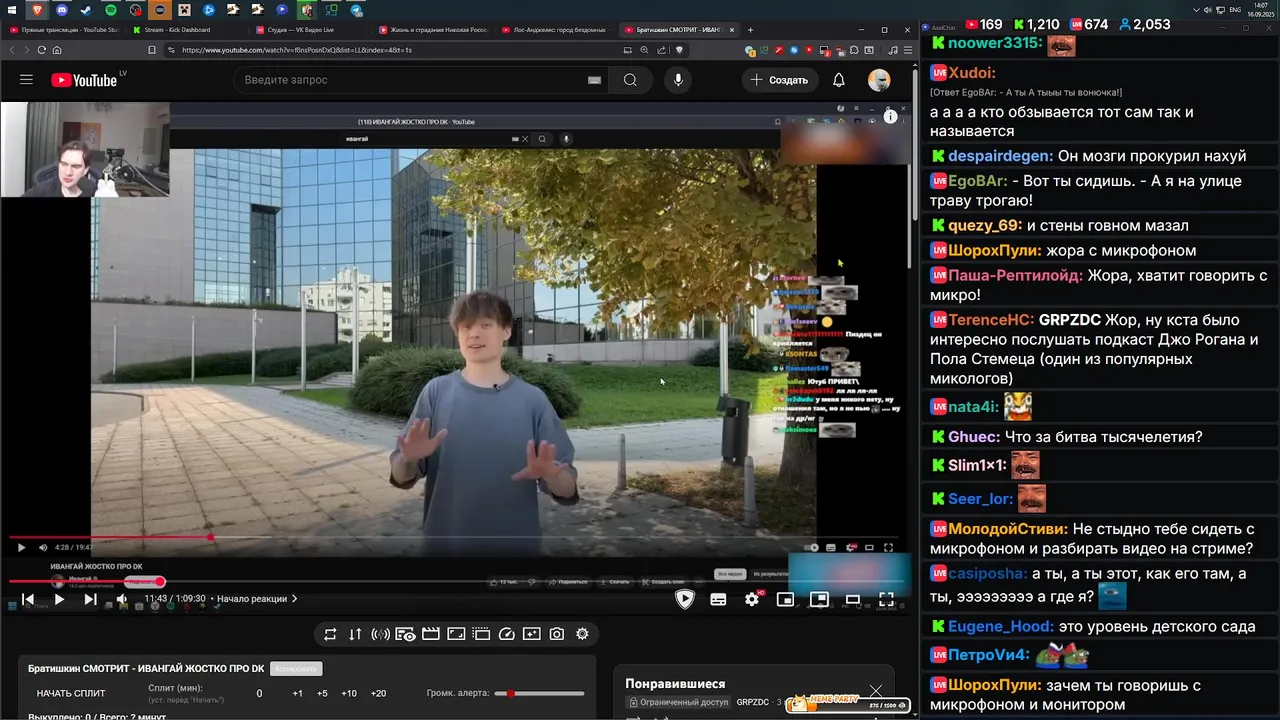Open the YouTube guide hamburger menu
Viewport: 1280px width, 720px height.
(x=26, y=80)
